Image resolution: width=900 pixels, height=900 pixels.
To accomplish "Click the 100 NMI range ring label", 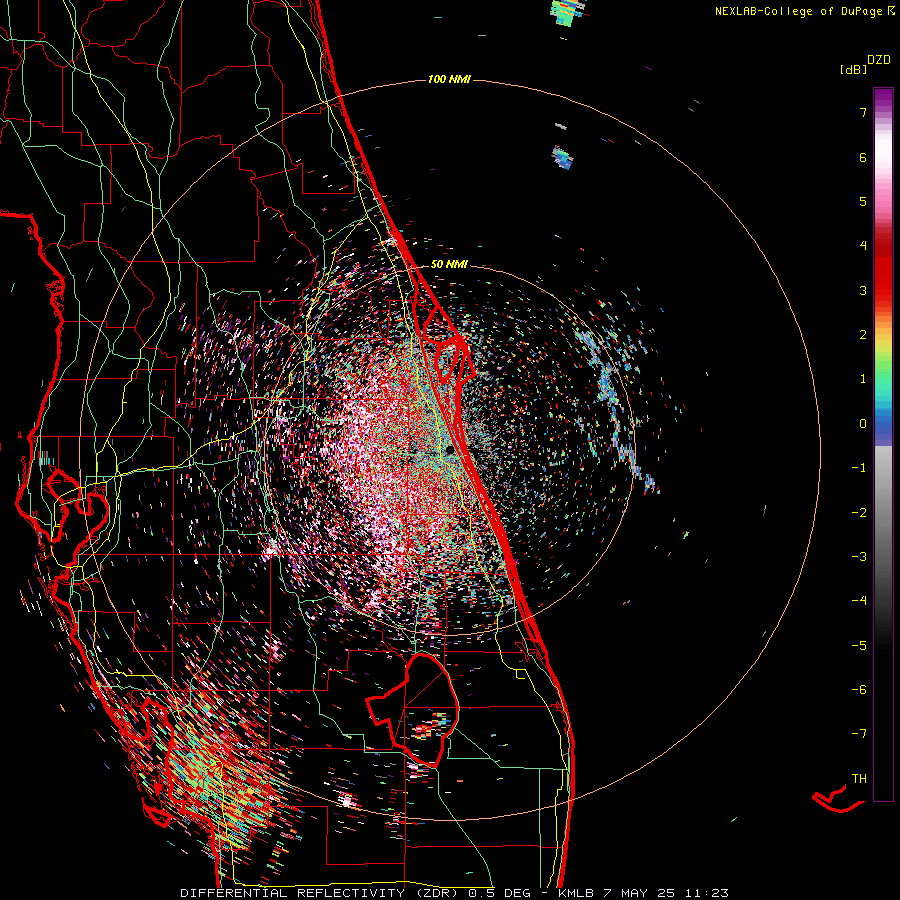I will pos(449,79).
